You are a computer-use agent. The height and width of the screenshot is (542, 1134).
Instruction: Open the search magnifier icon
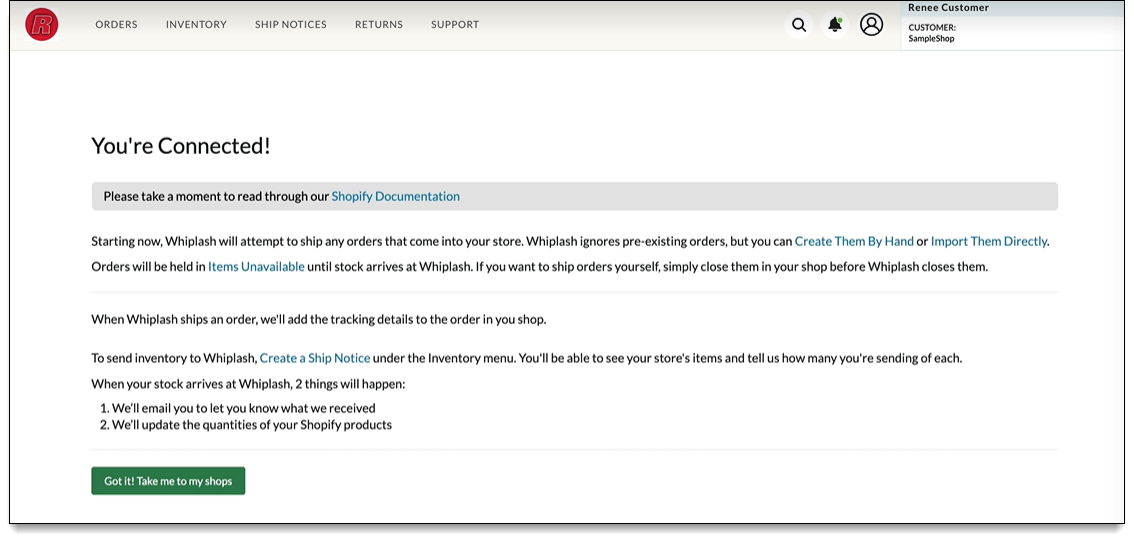tap(798, 25)
